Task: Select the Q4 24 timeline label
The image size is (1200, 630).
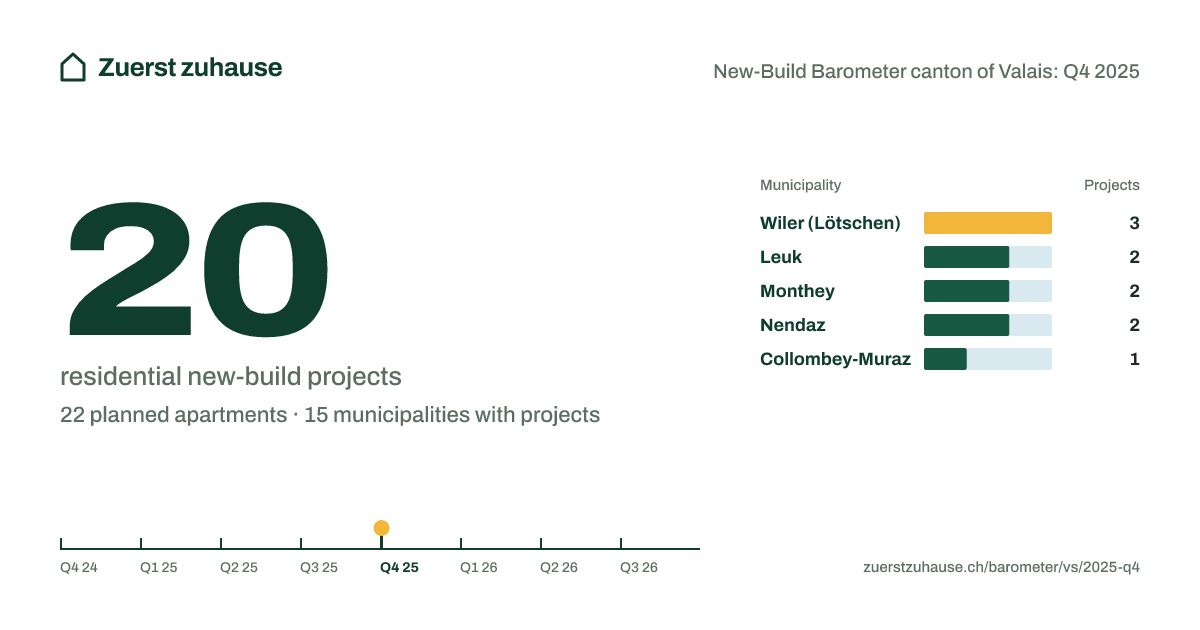Action: [79, 567]
